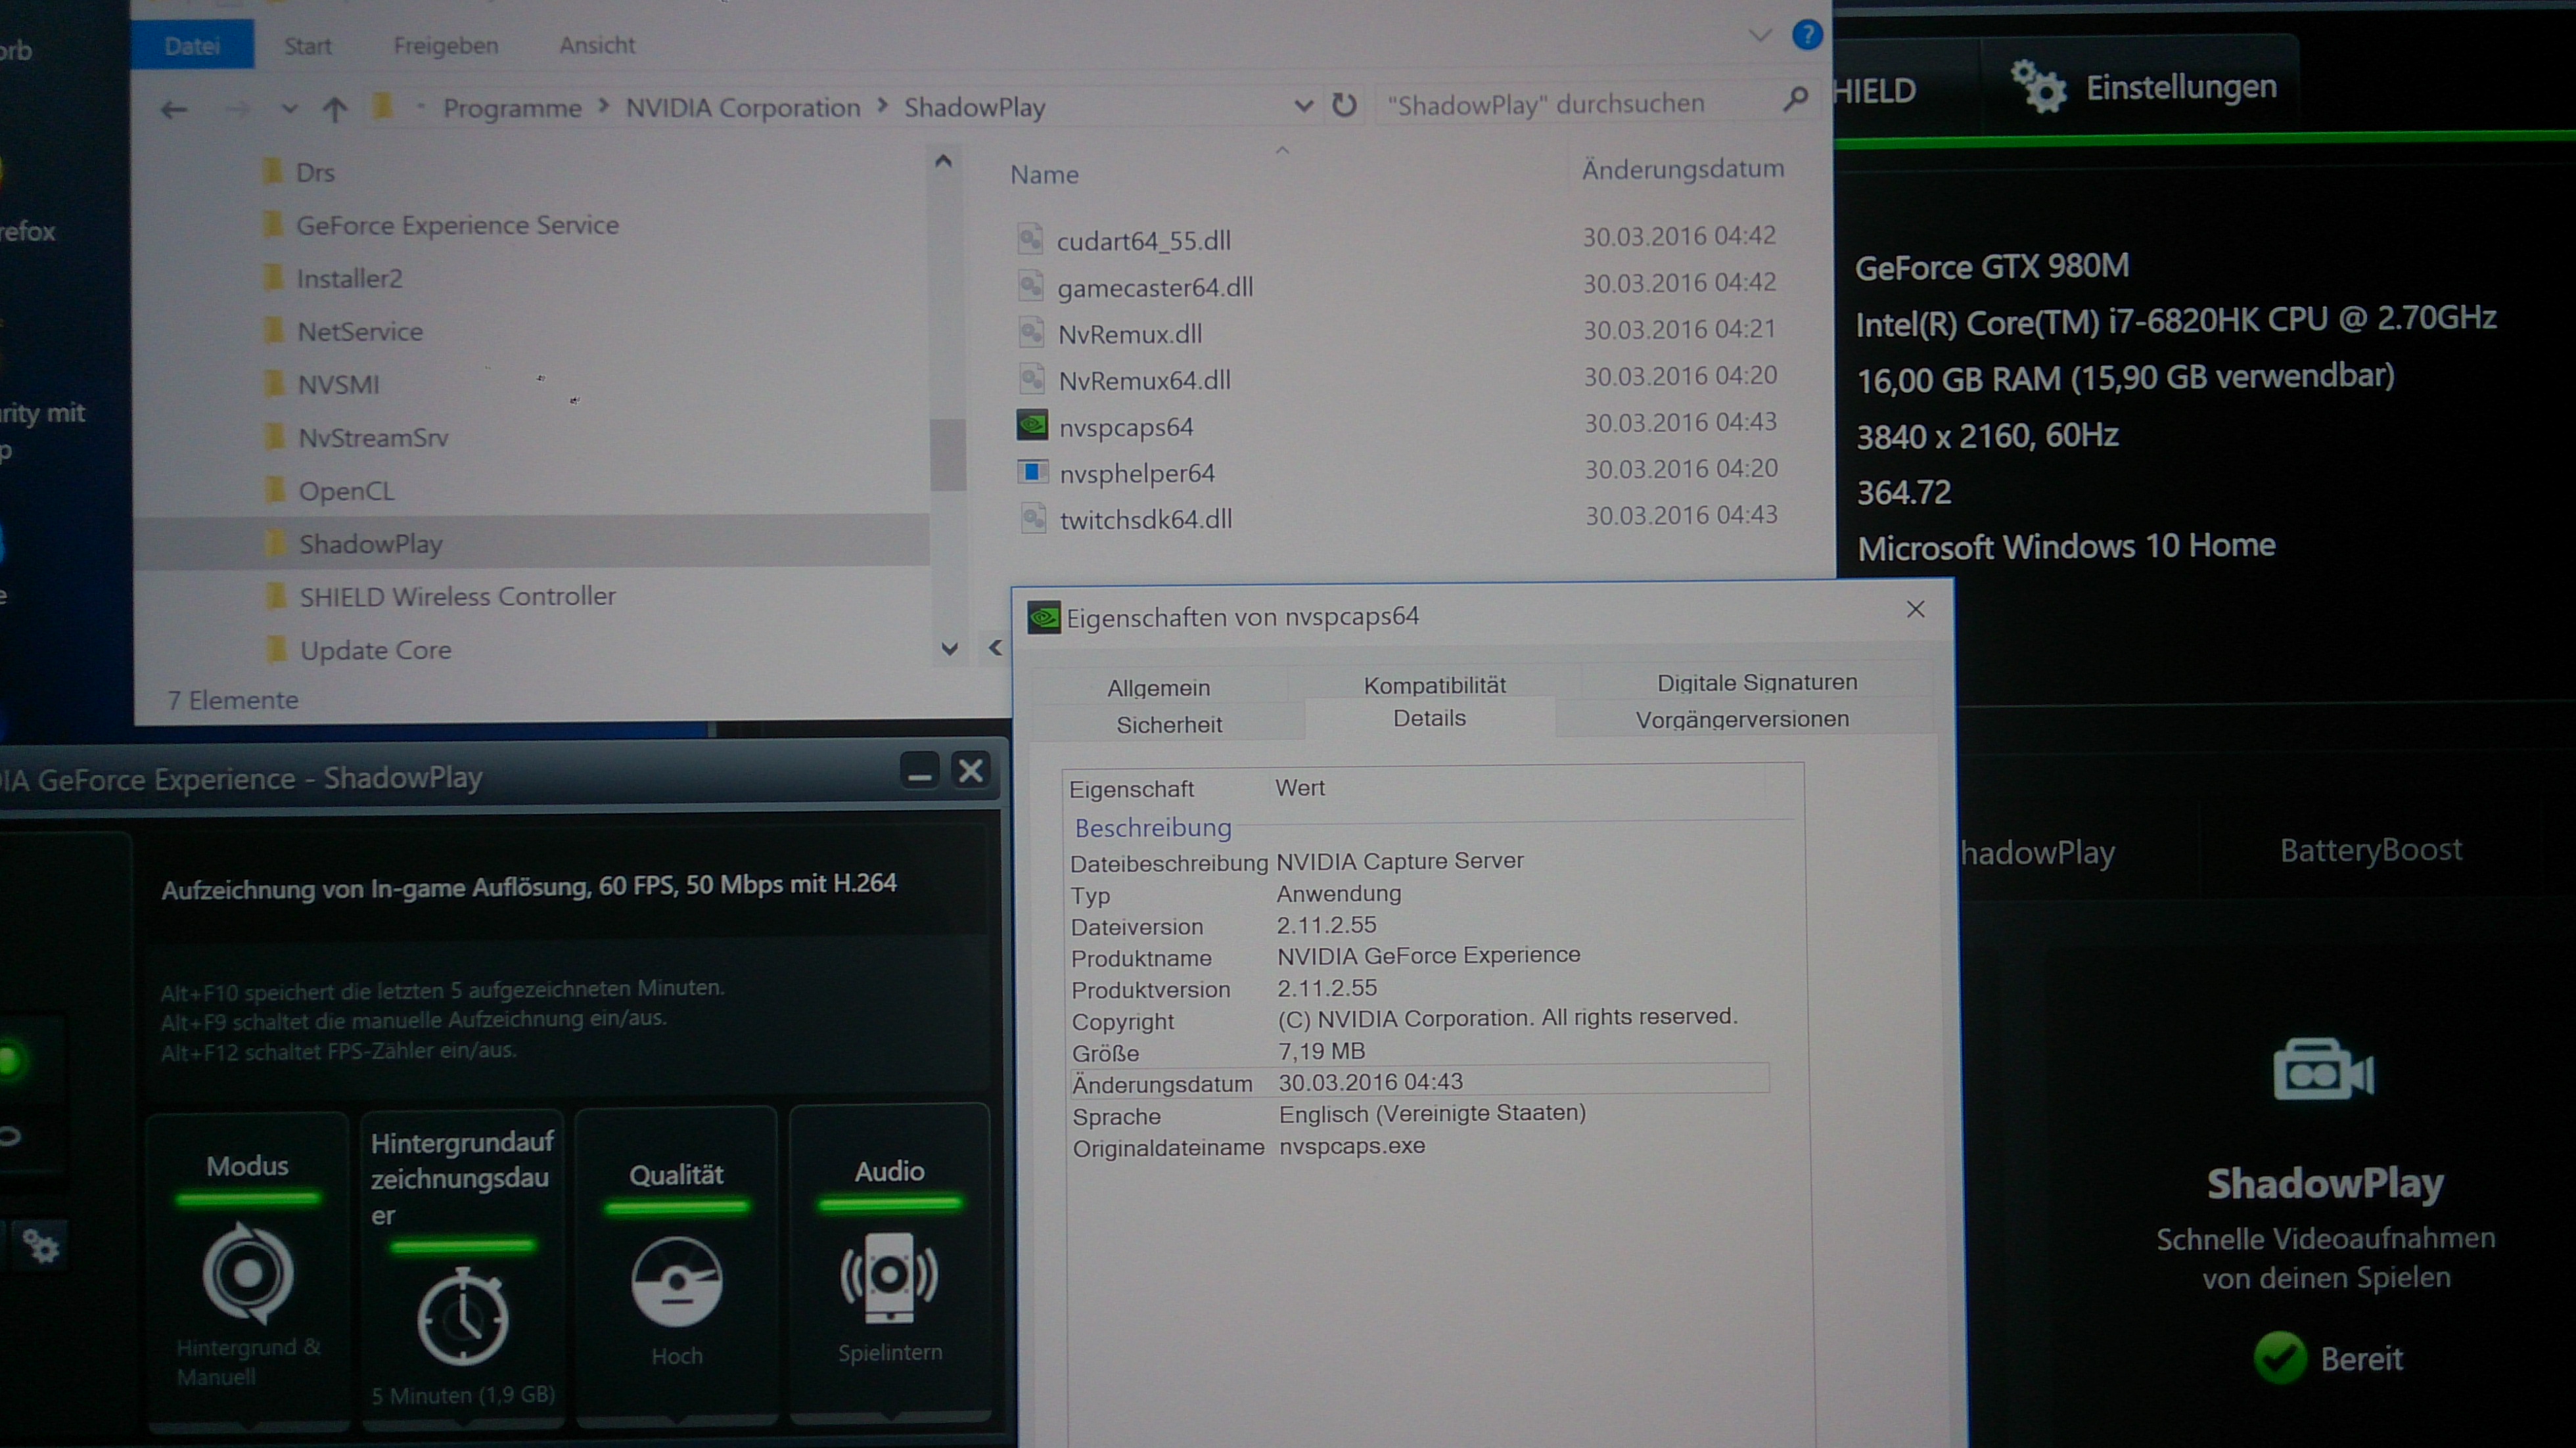
Task: Click Programme breadcrumb in address bar
Action: (x=512, y=108)
